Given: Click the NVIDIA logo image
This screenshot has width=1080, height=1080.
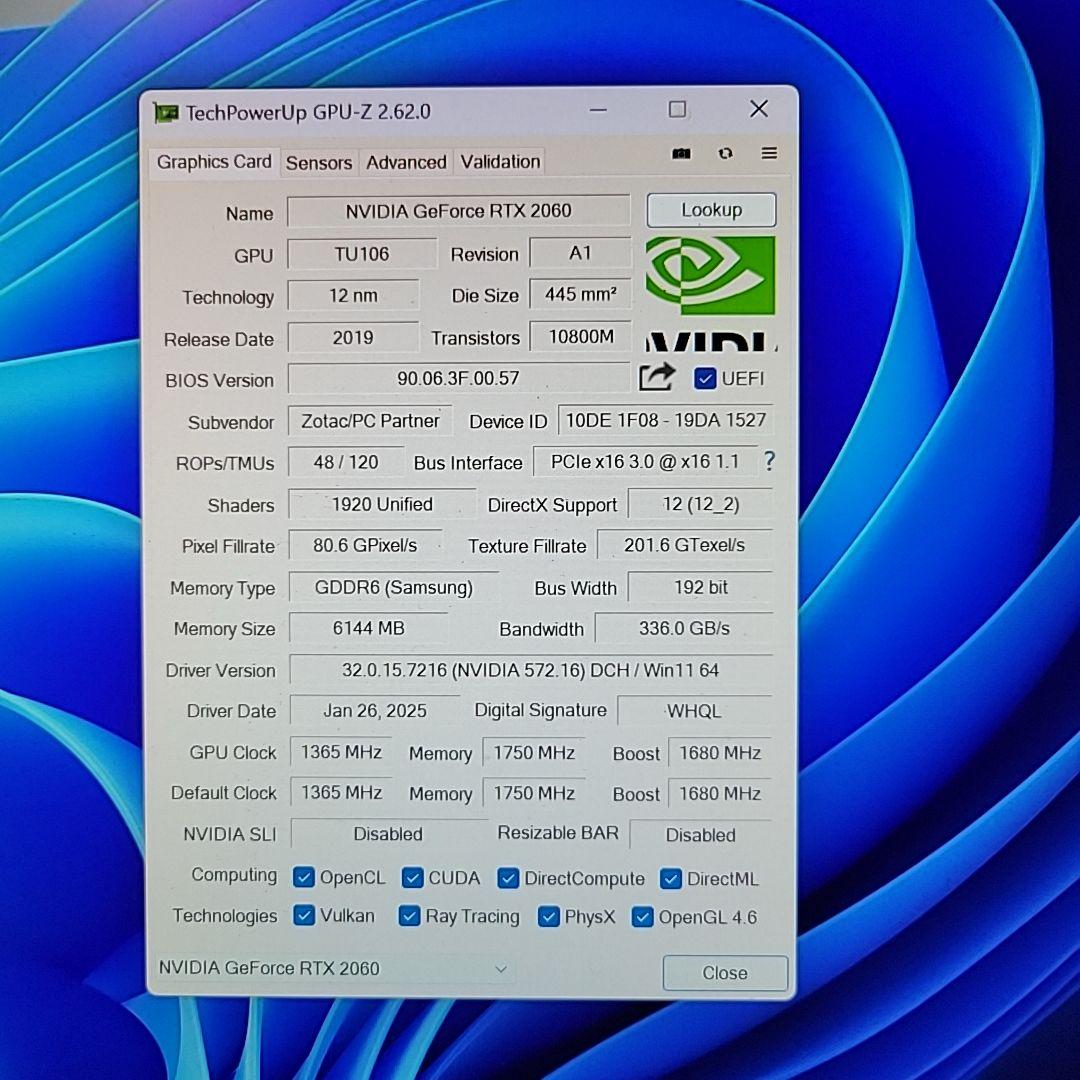Looking at the screenshot, I should [711, 276].
